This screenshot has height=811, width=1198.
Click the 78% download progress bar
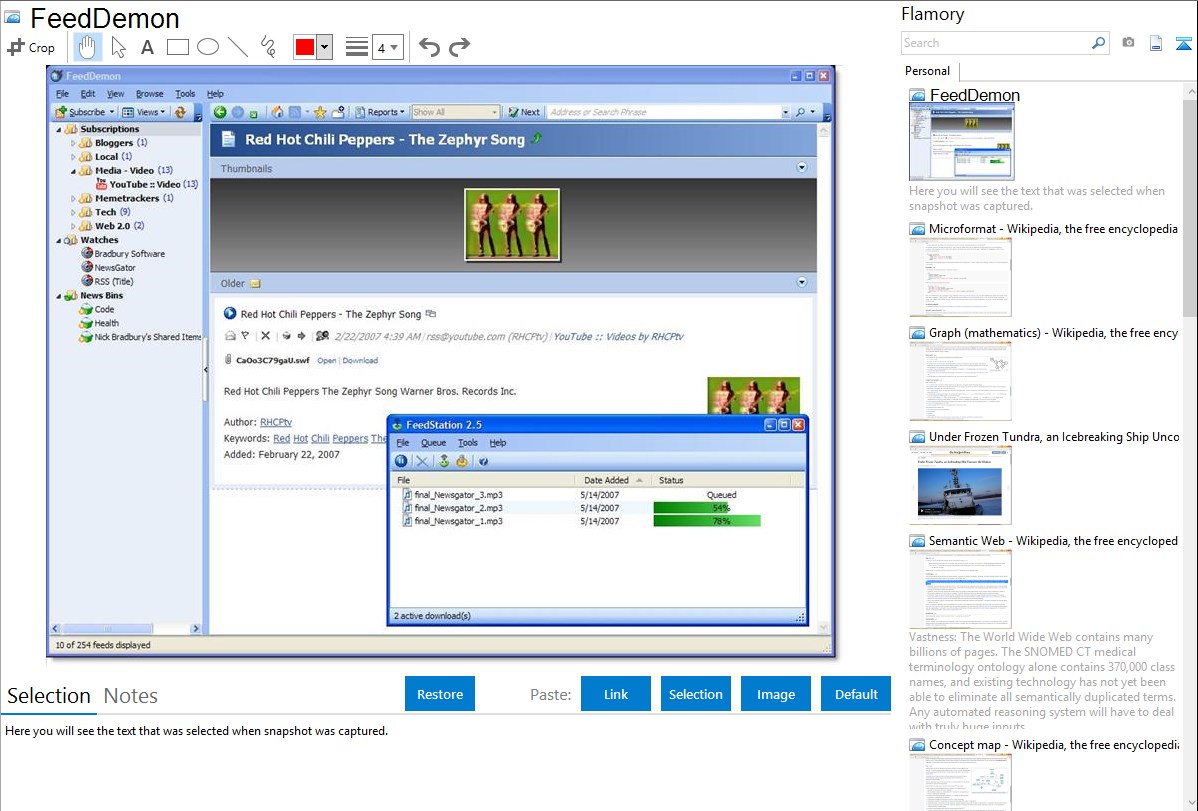tap(707, 521)
